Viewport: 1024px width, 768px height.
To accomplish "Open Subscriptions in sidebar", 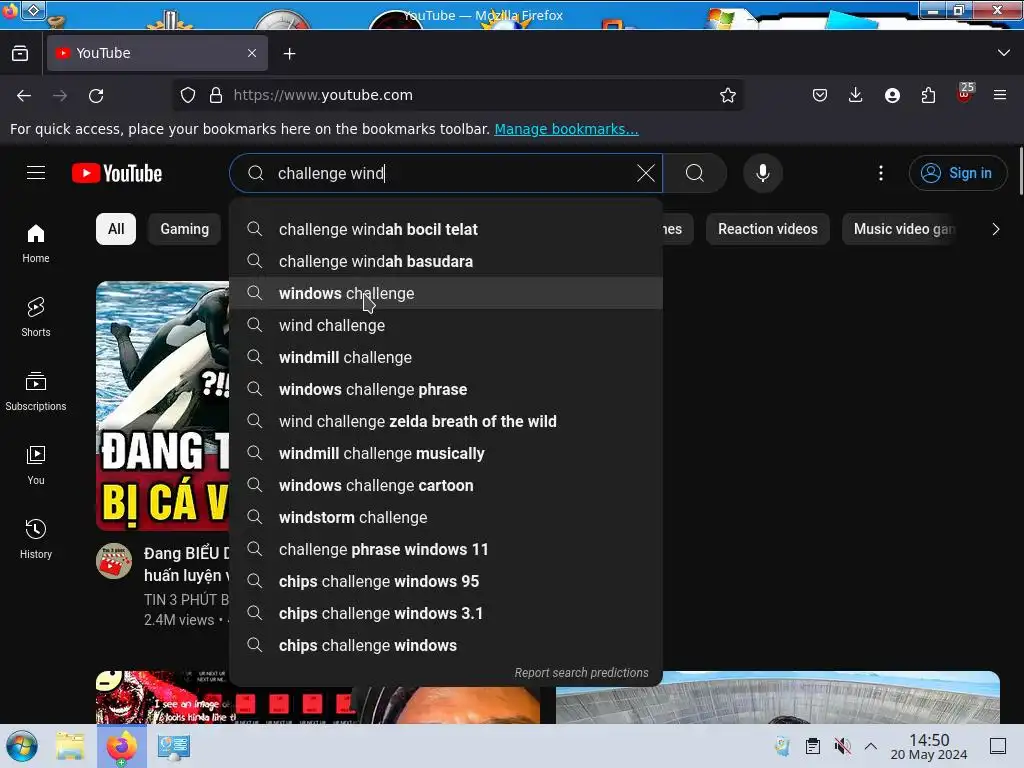I will [x=36, y=391].
